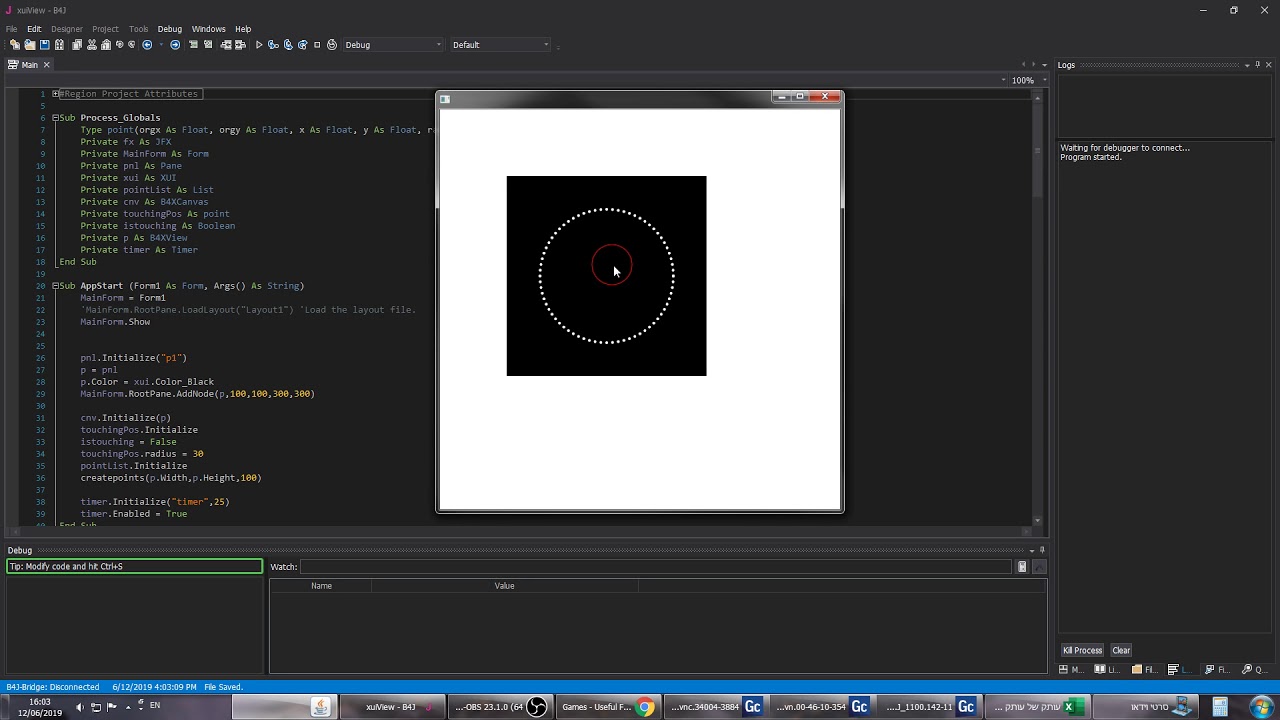Pin the Logs panel
1280x720 pixels.
[1258, 65]
